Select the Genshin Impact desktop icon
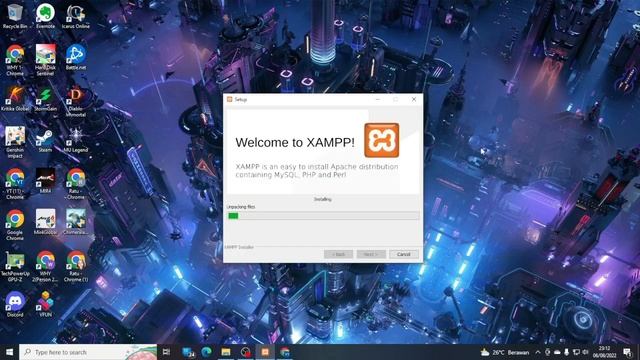The height and width of the screenshot is (360, 640). 15,142
